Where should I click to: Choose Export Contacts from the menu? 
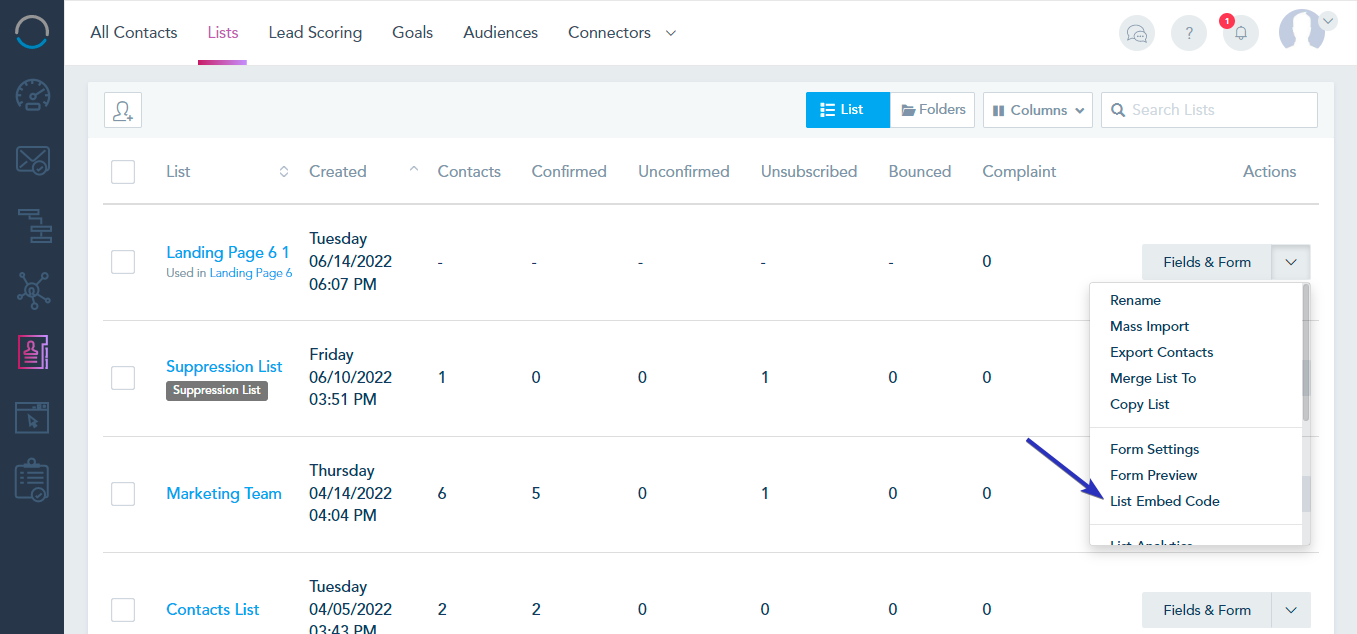coord(1162,352)
